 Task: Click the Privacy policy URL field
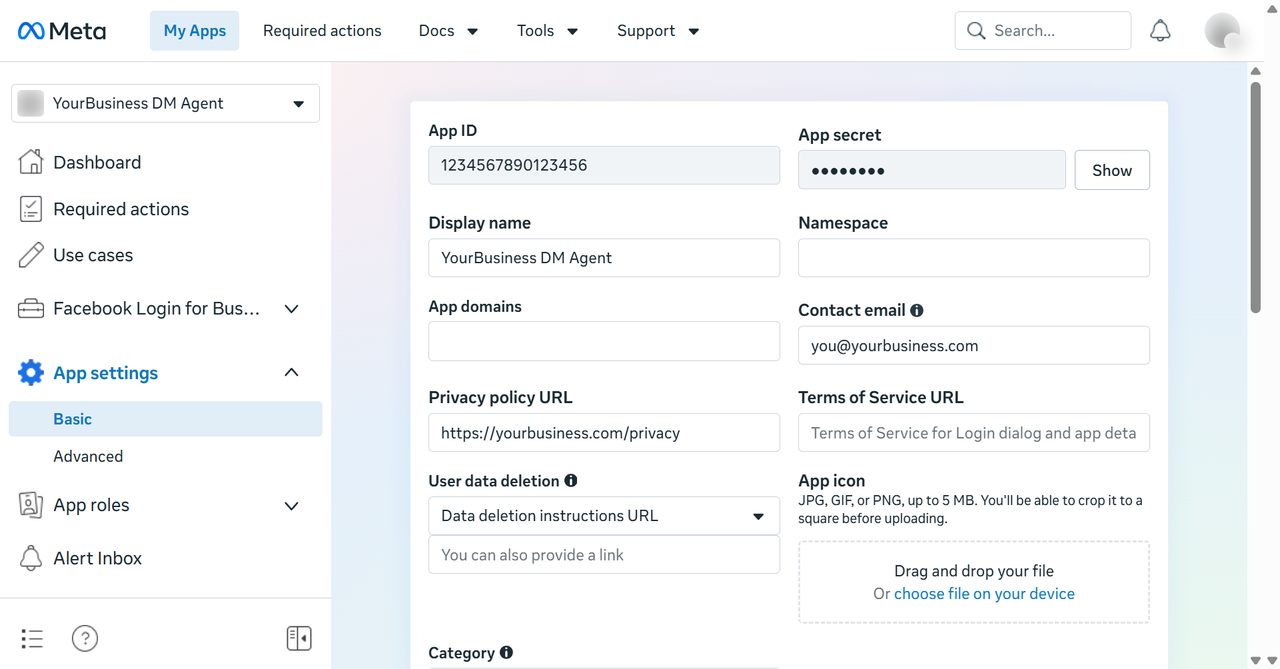604,433
